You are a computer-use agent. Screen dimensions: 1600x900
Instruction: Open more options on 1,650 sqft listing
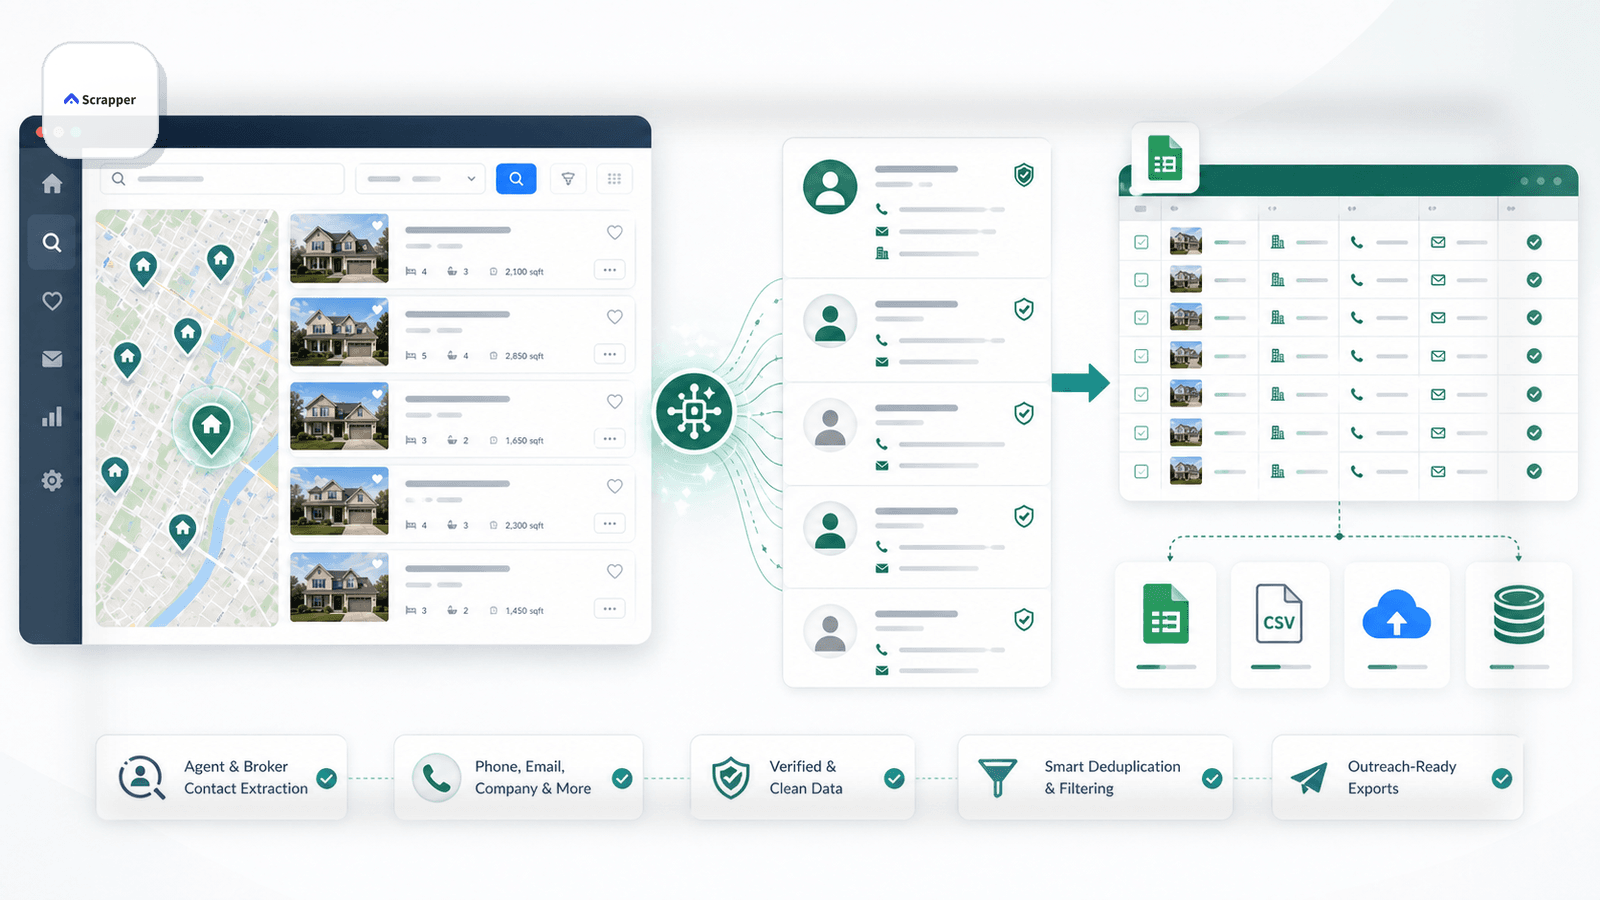(x=610, y=439)
